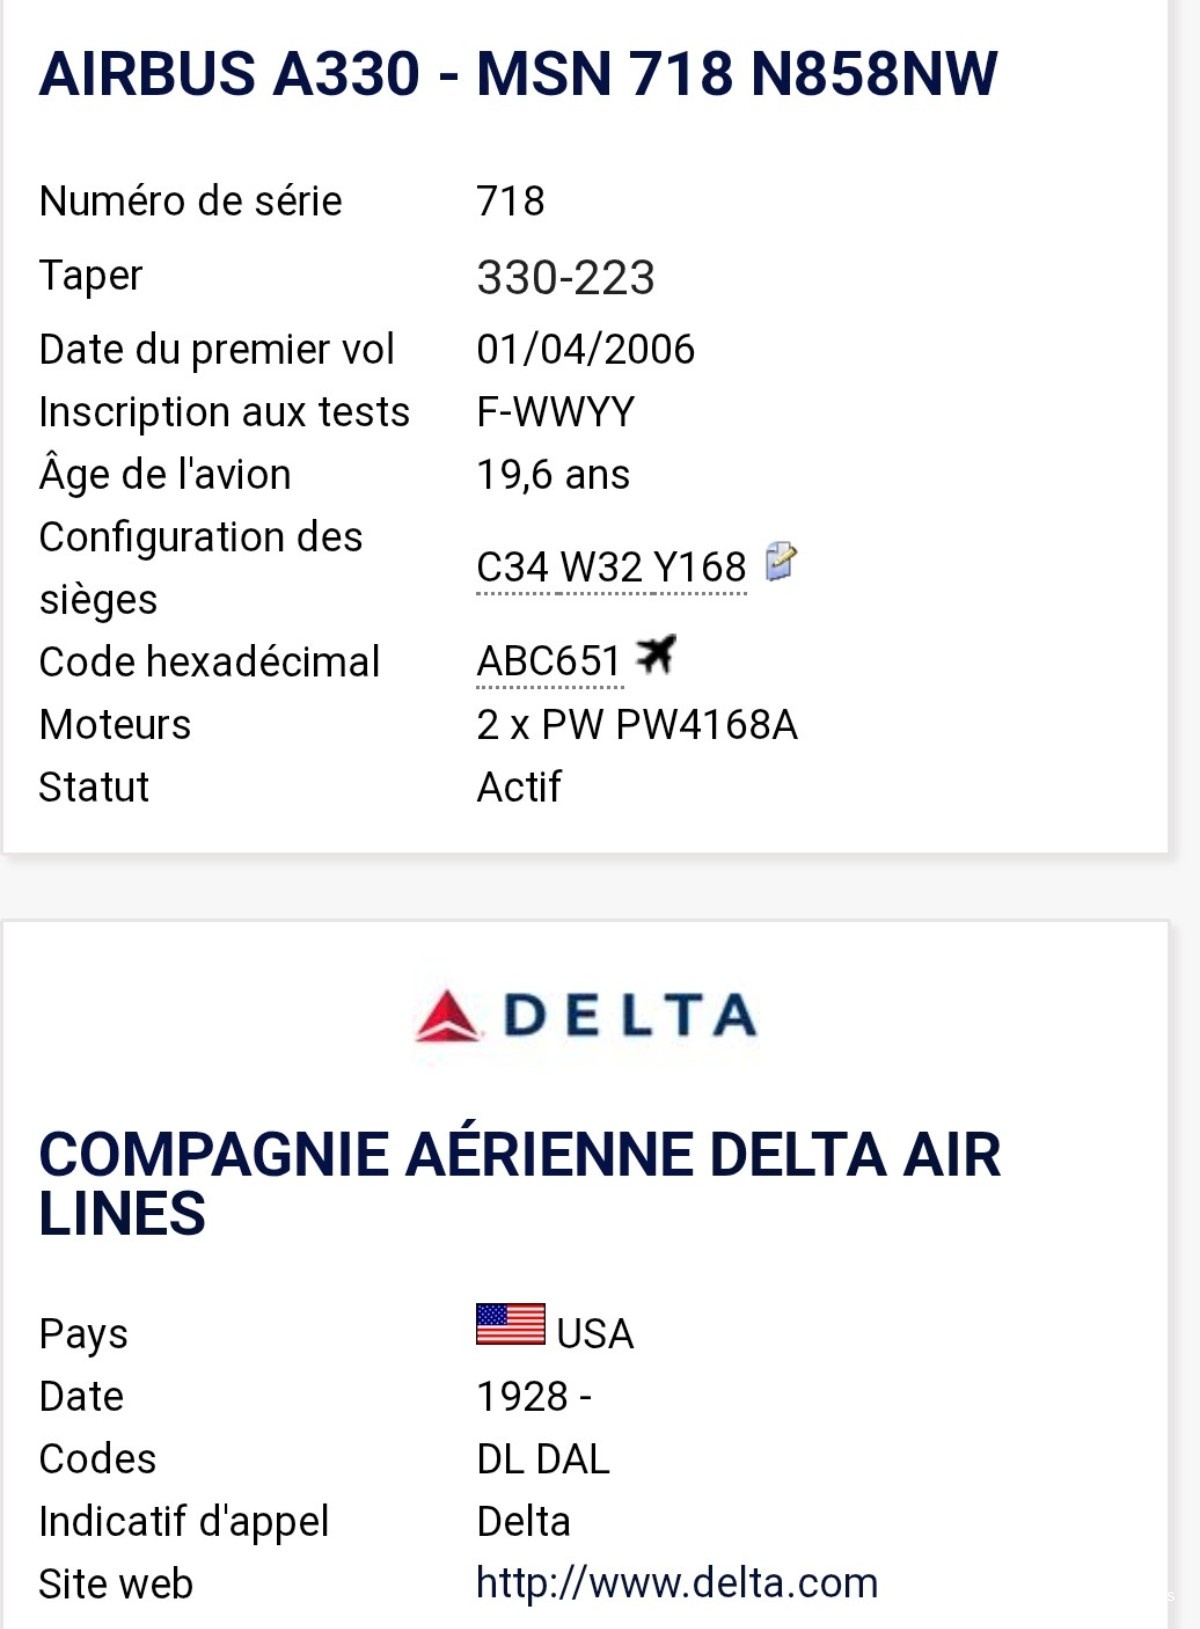Click the edit note icon beside seat configuration
Viewport: 1200px width, 1629px height.
pos(780,561)
